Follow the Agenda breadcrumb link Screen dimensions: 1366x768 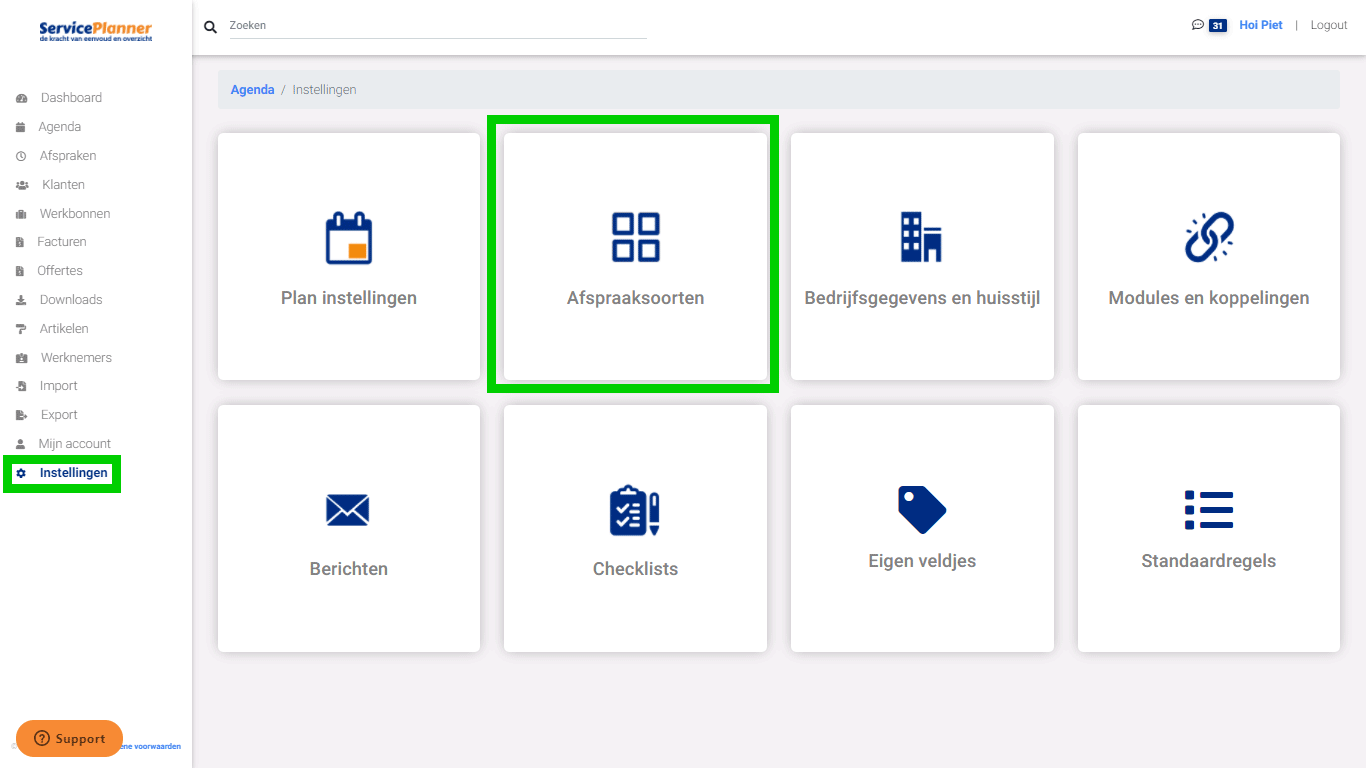pyautogui.click(x=252, y=90)
